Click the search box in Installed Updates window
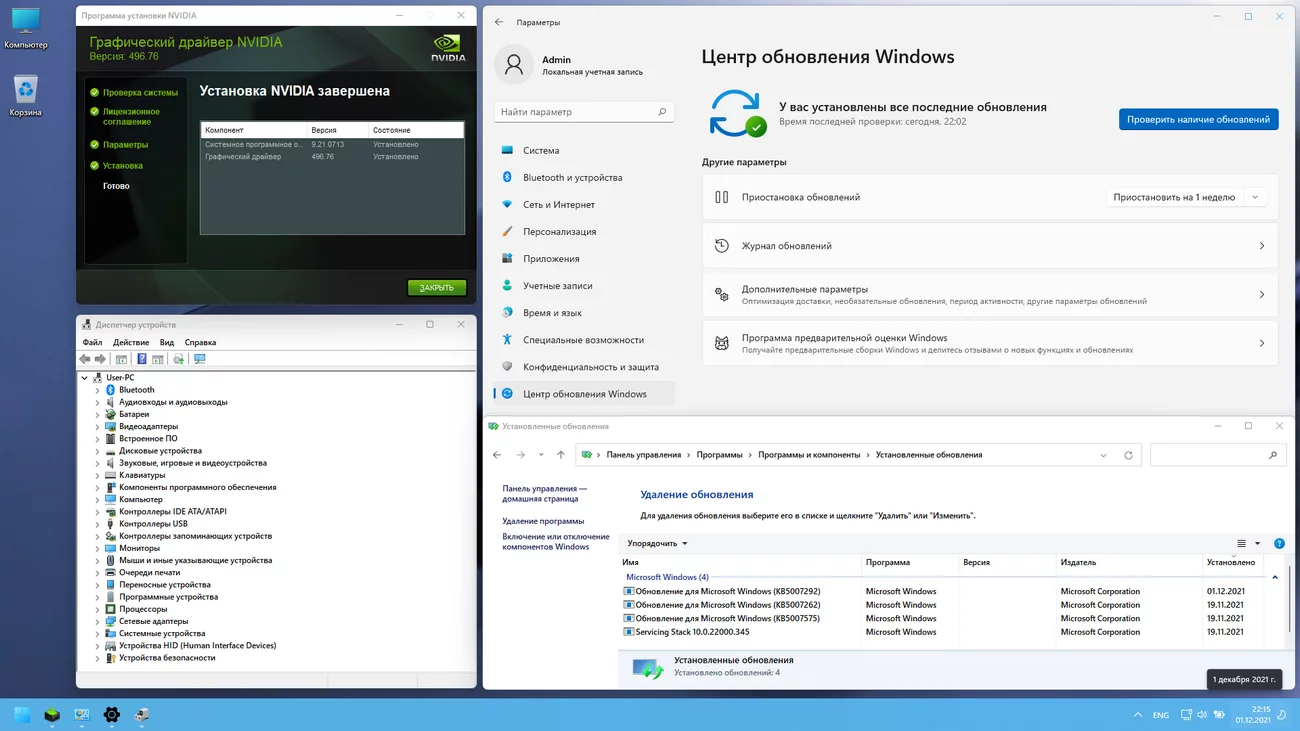 (x=1217, y=455)
